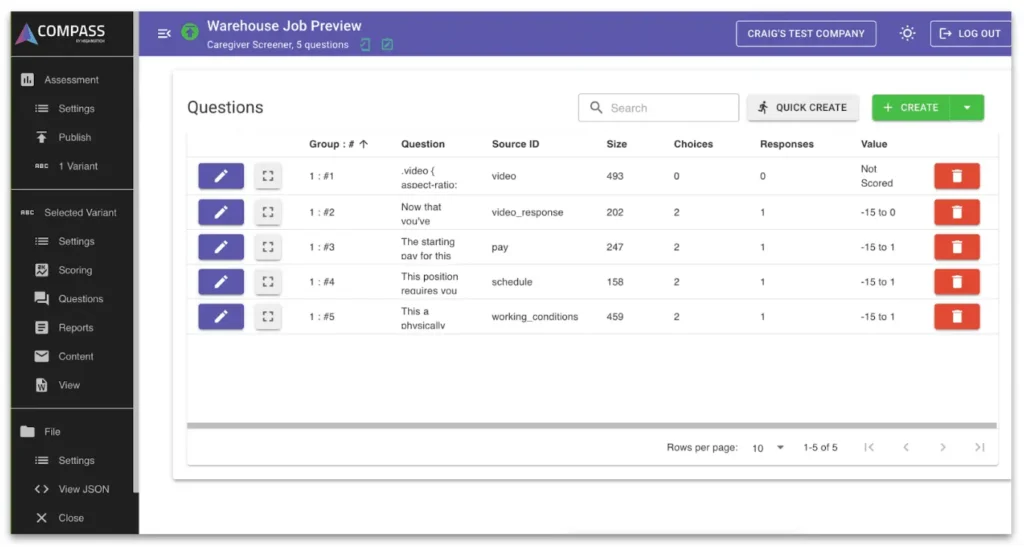Open the Craig's Test Company selector
The height and width of the screenshot is (547, 1024).
[x=805, y=33]
